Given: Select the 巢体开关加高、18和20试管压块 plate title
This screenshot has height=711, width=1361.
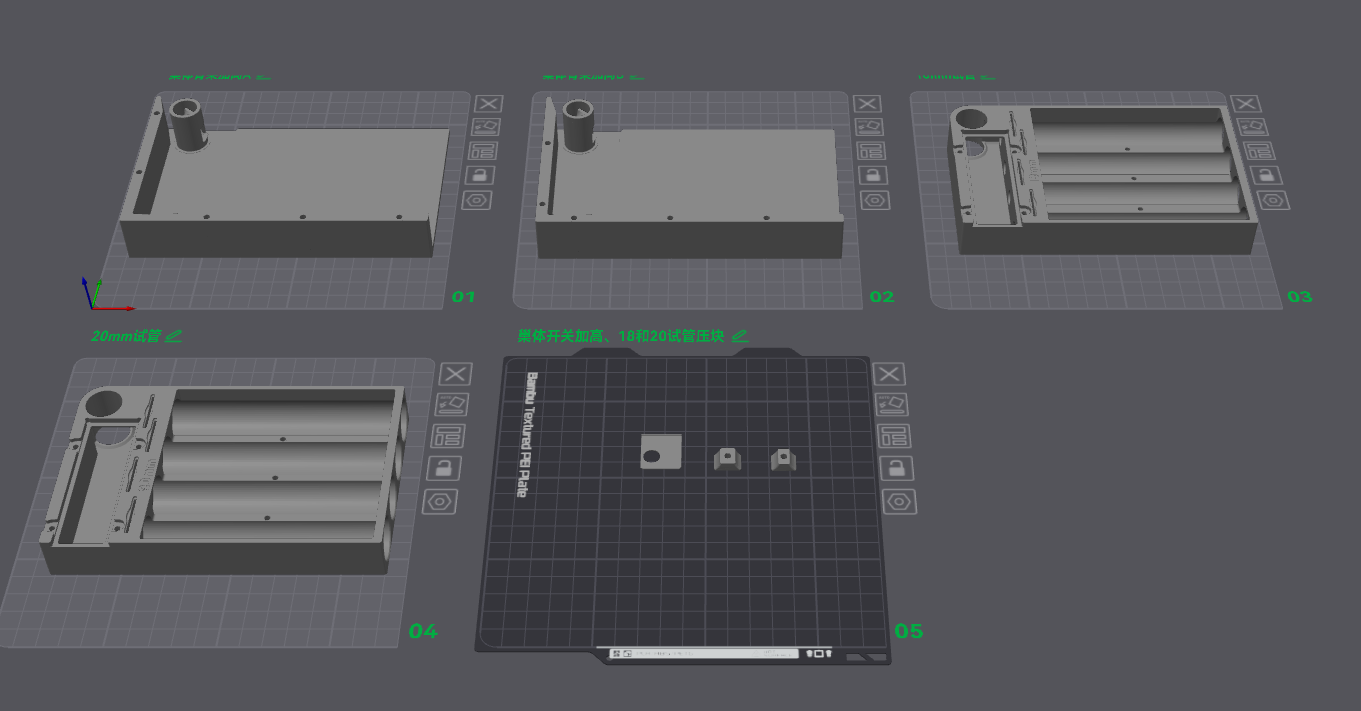Looking at the screenshot, I should click(x=620, y=336).
